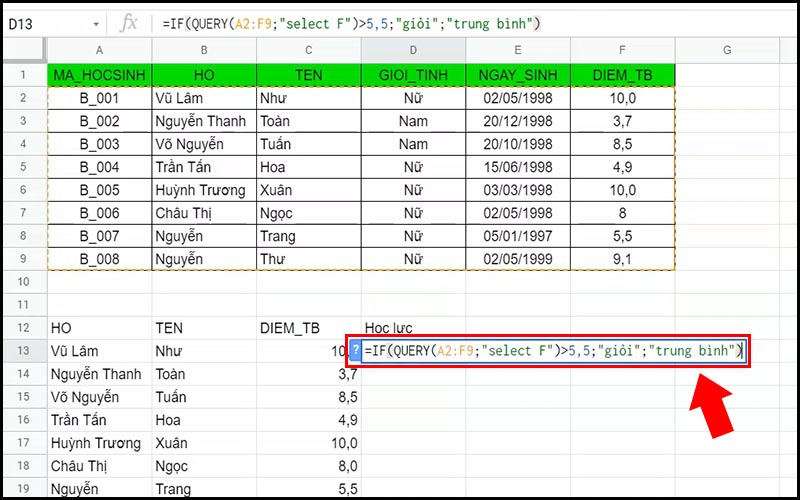Screen dimensions: 800x500
Task: Click cell B_002
Action: 99,121
